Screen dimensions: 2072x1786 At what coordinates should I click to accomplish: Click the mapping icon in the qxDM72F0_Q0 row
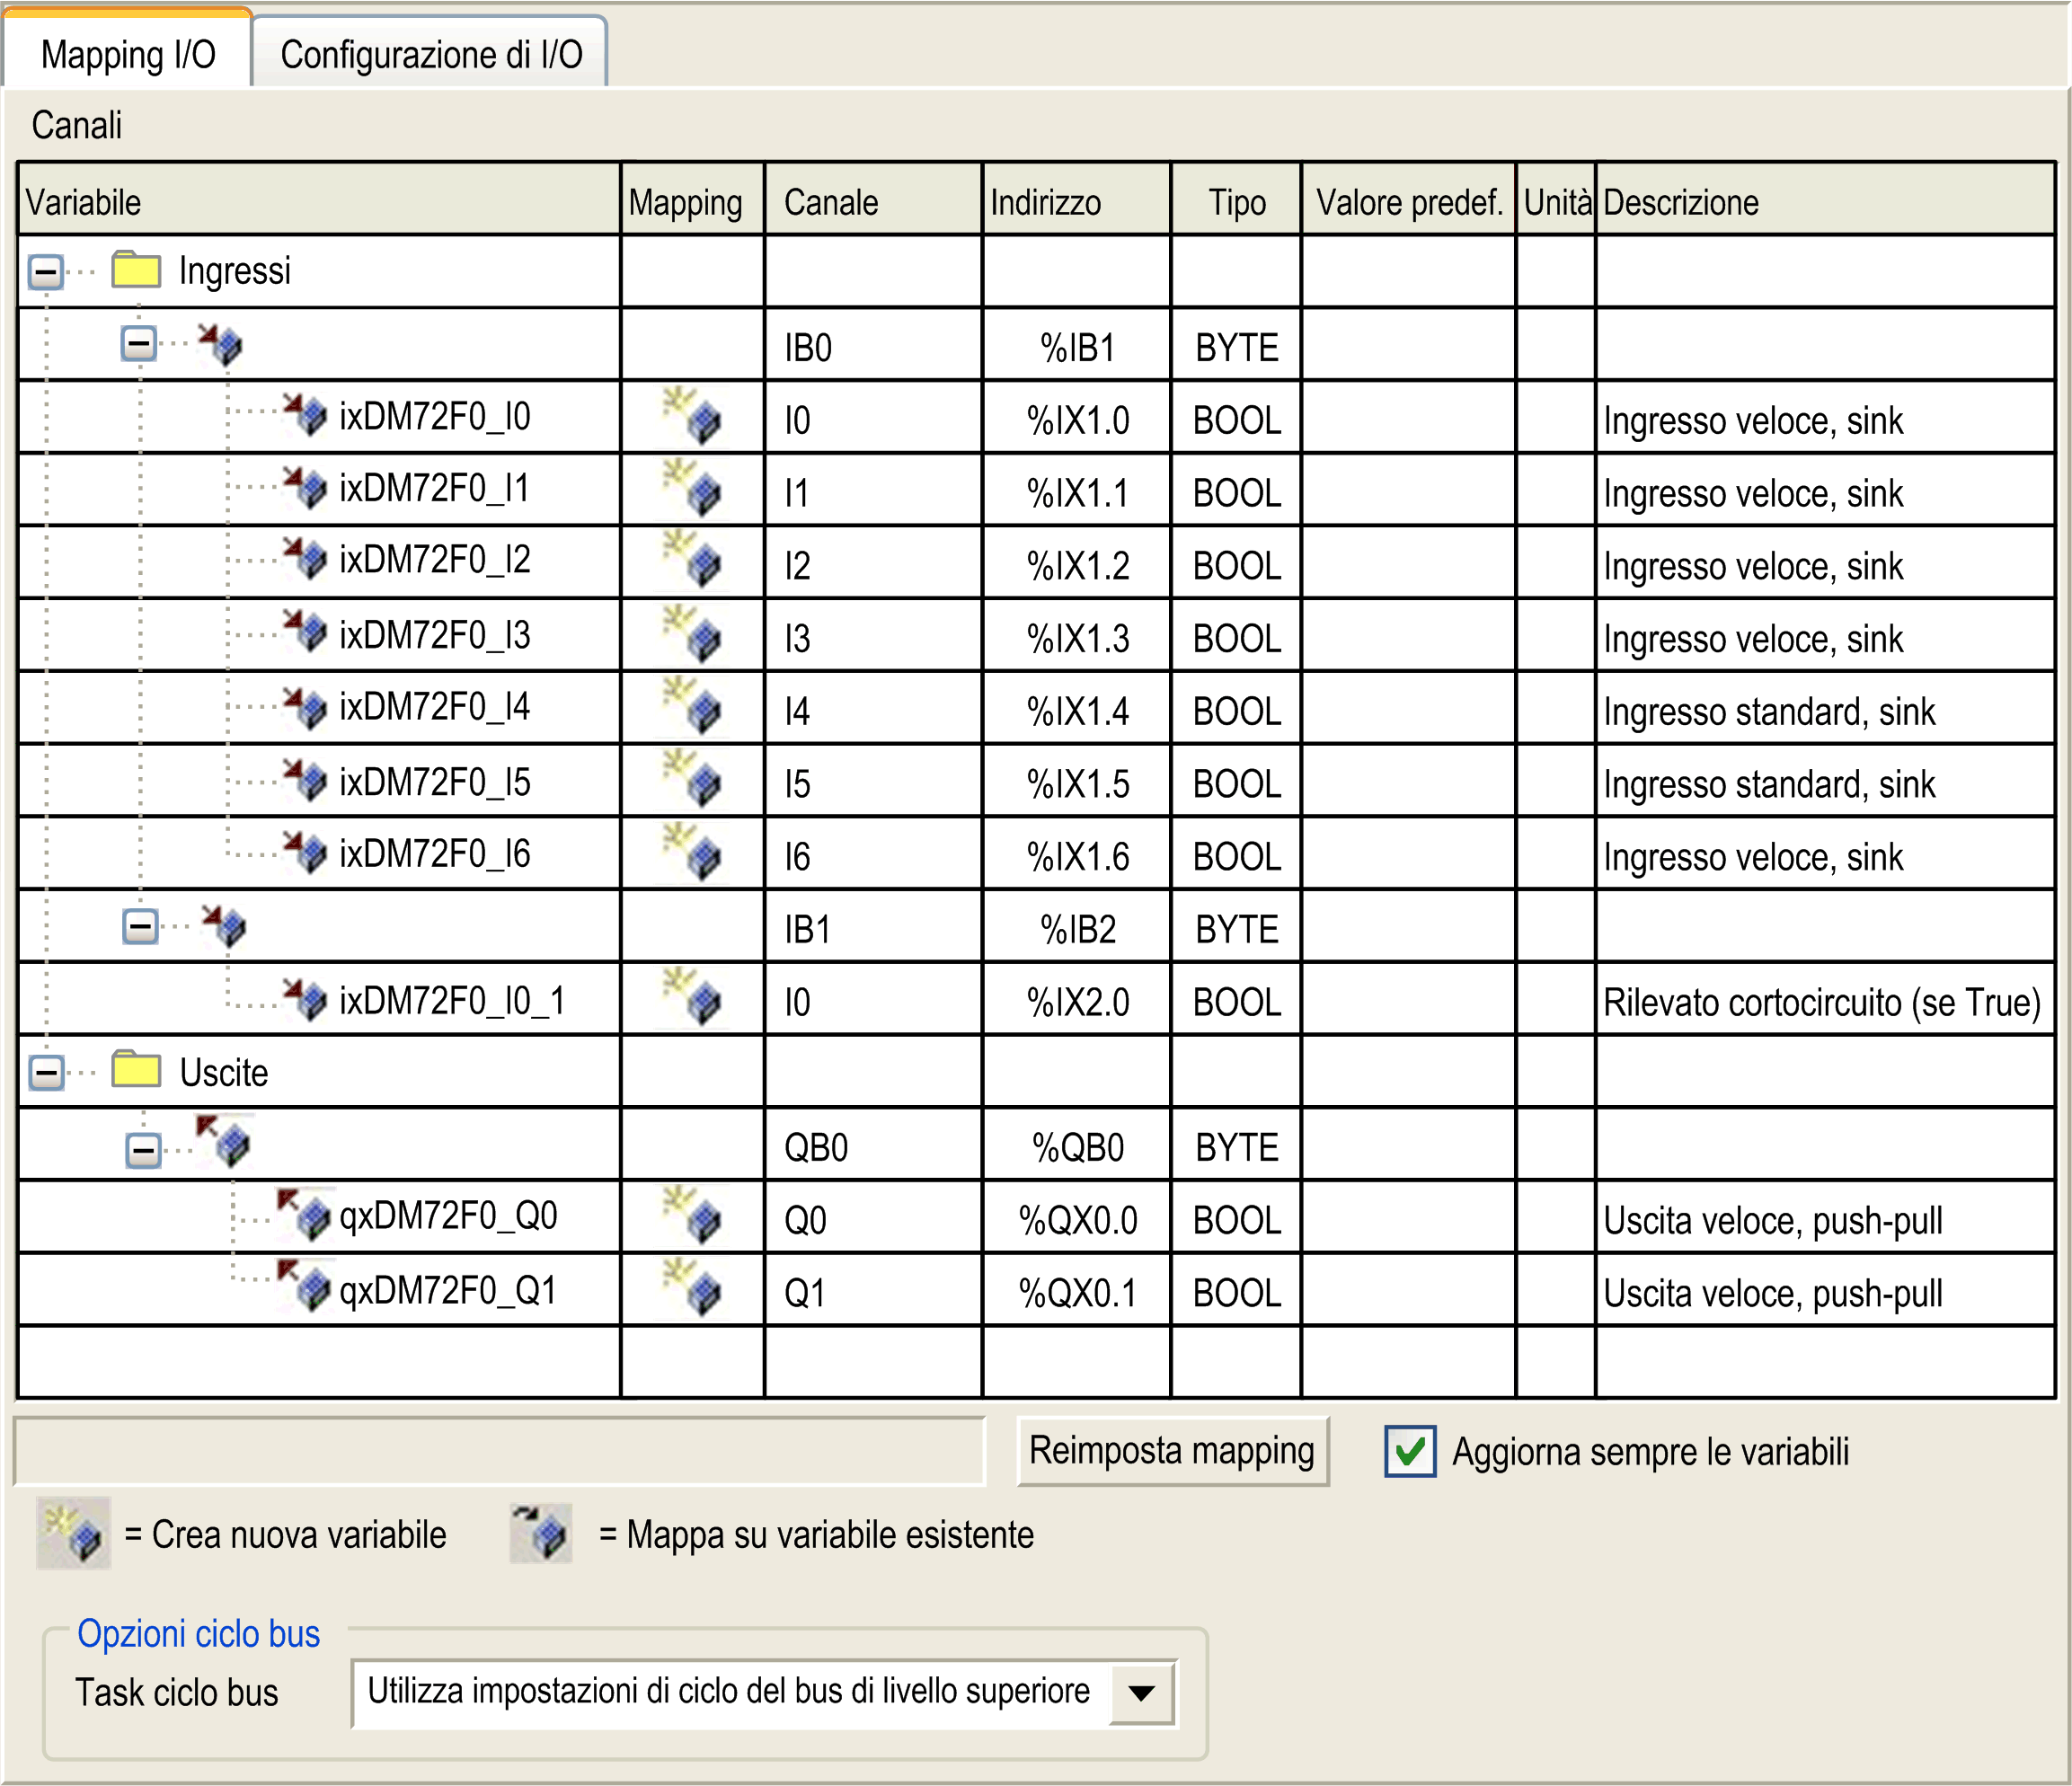pyautogui.click(x=692, y=1215)
